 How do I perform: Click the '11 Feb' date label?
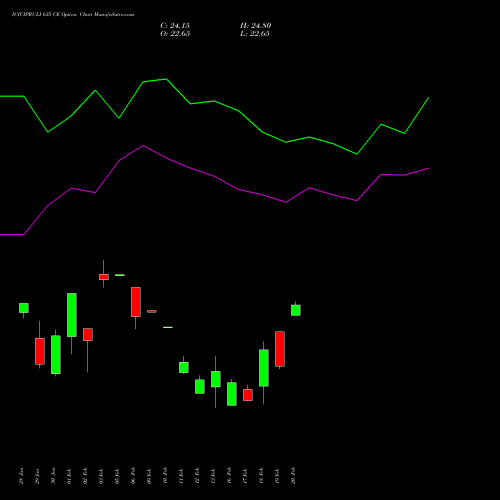coord(182,476)
